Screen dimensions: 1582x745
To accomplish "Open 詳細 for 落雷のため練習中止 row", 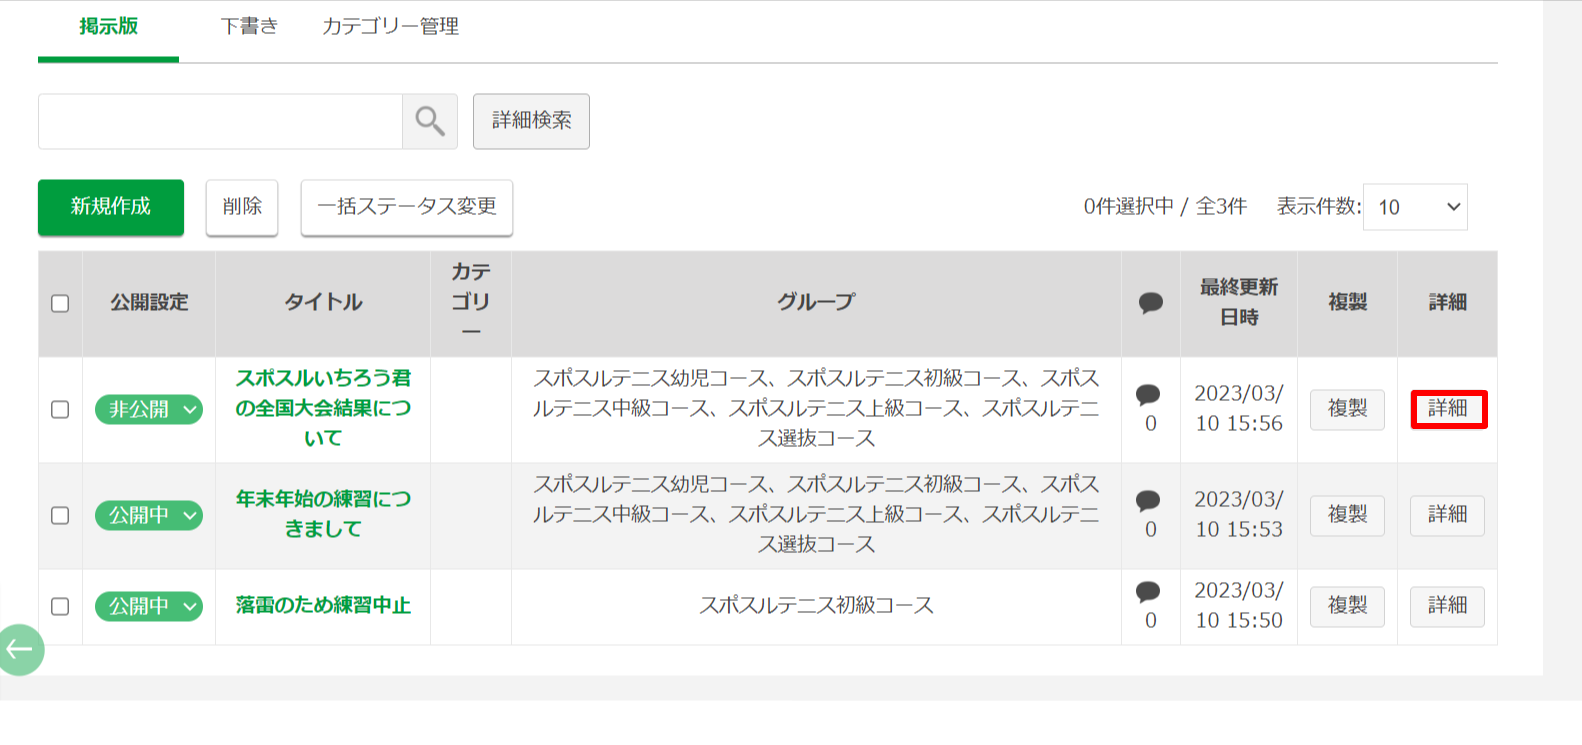I will pos(1448,606).
